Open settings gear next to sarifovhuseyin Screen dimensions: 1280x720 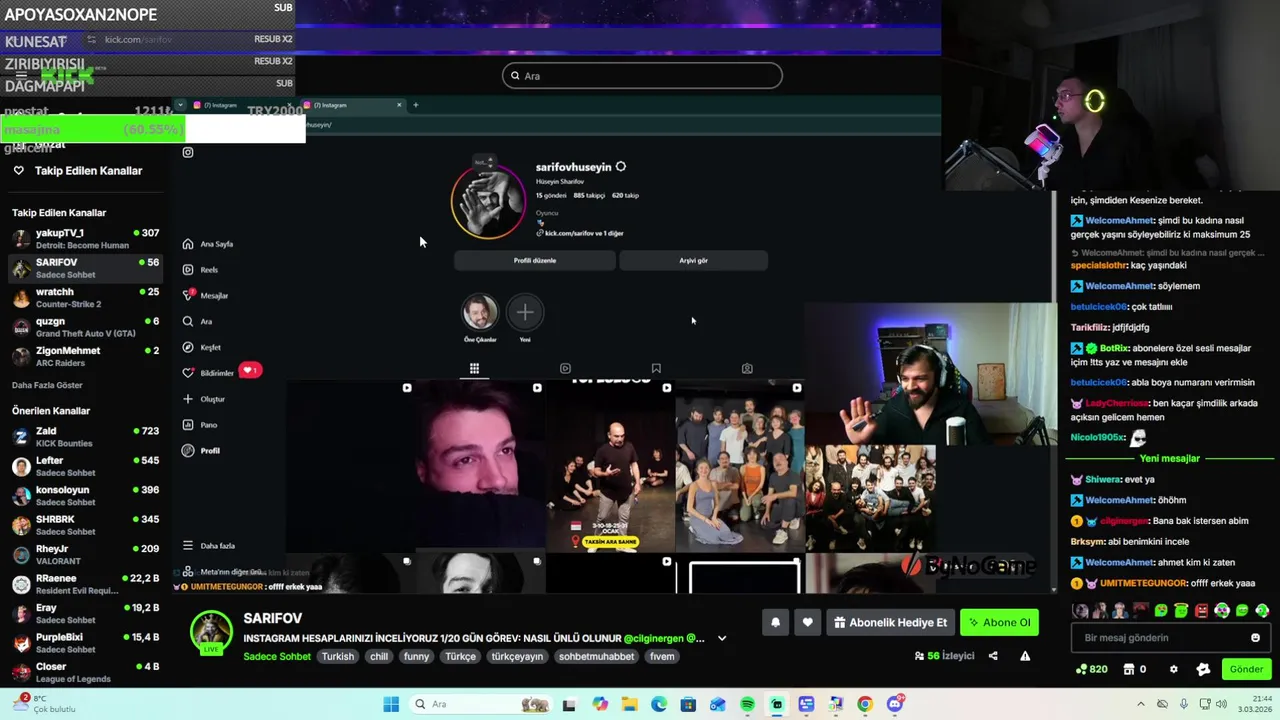[621, 167]
